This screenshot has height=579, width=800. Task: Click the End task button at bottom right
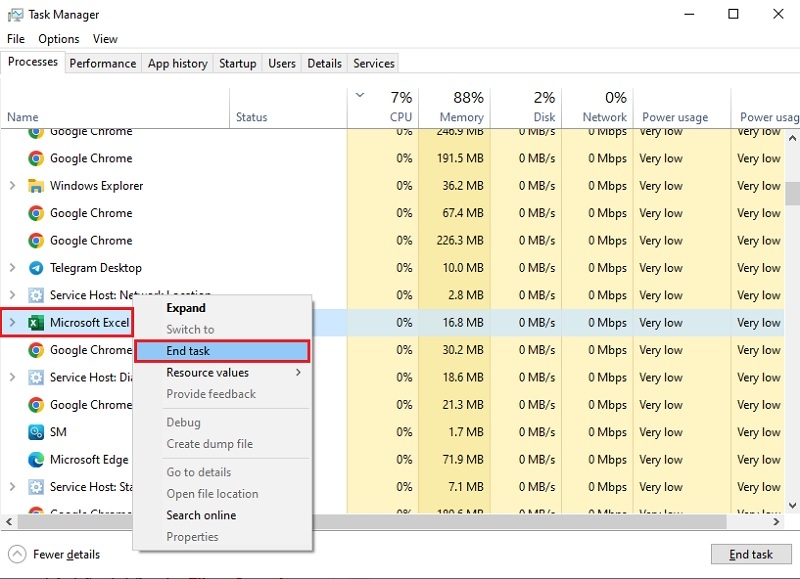[751, 554]
